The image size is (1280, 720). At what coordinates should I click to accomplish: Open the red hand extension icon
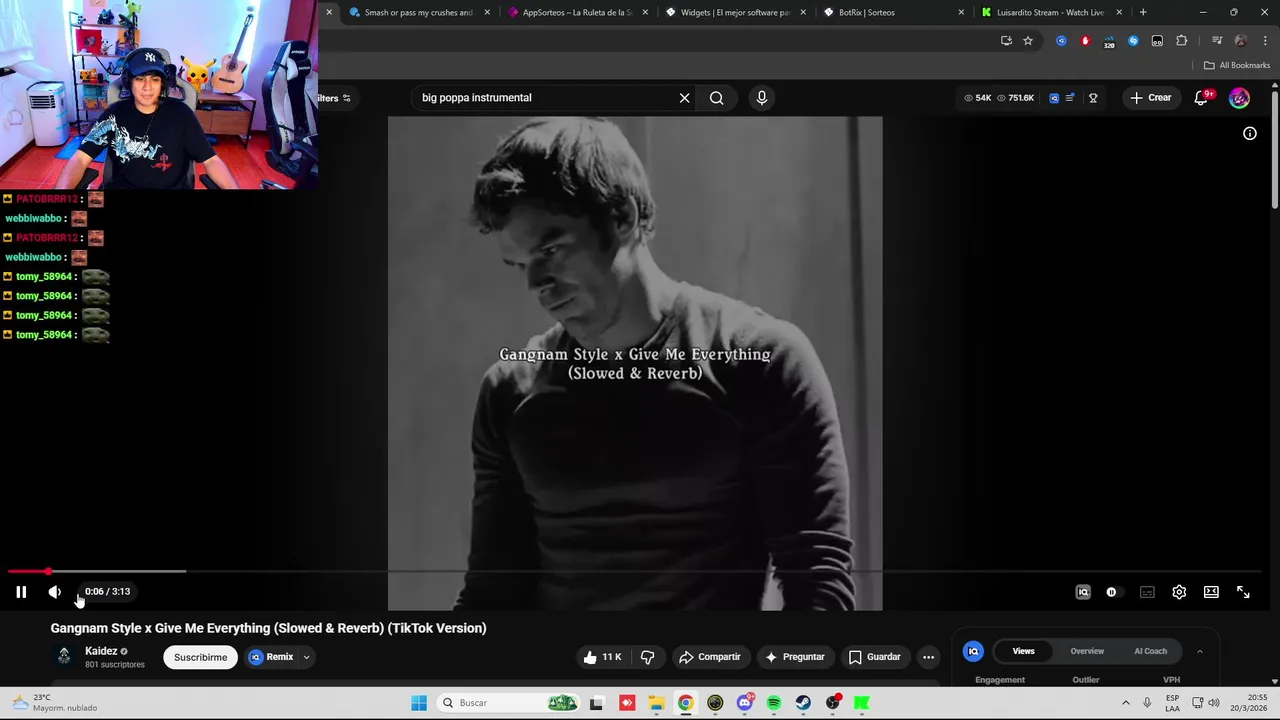pos(1085,41)
